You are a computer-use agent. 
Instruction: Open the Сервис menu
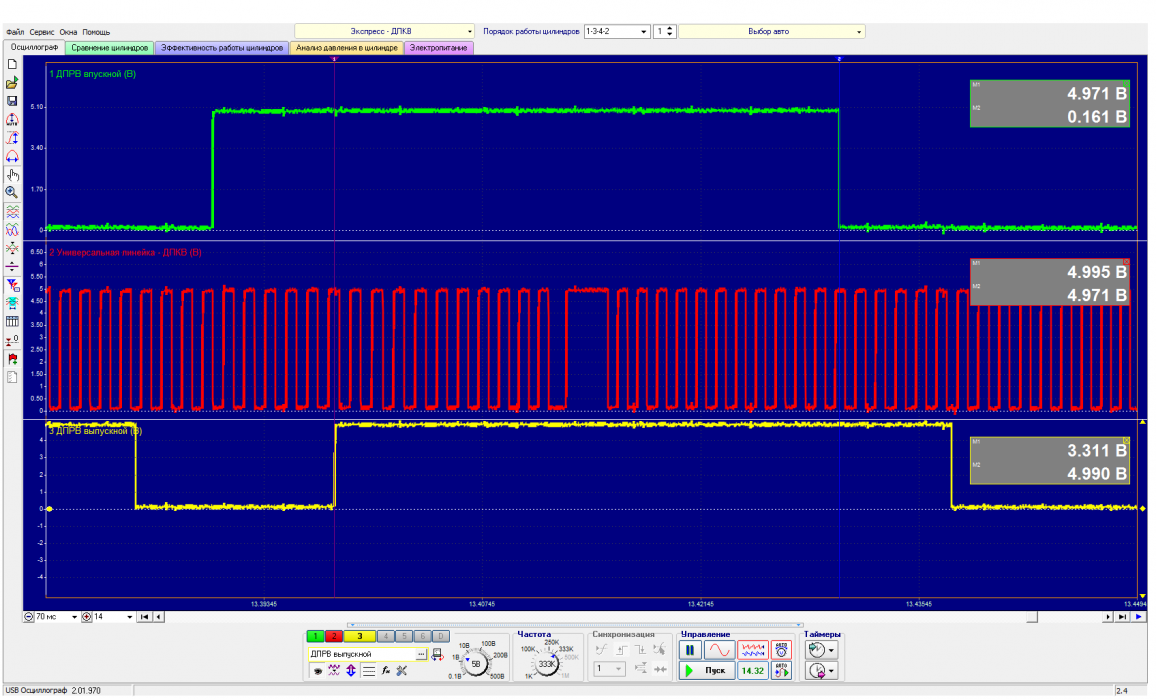(41, 32)
